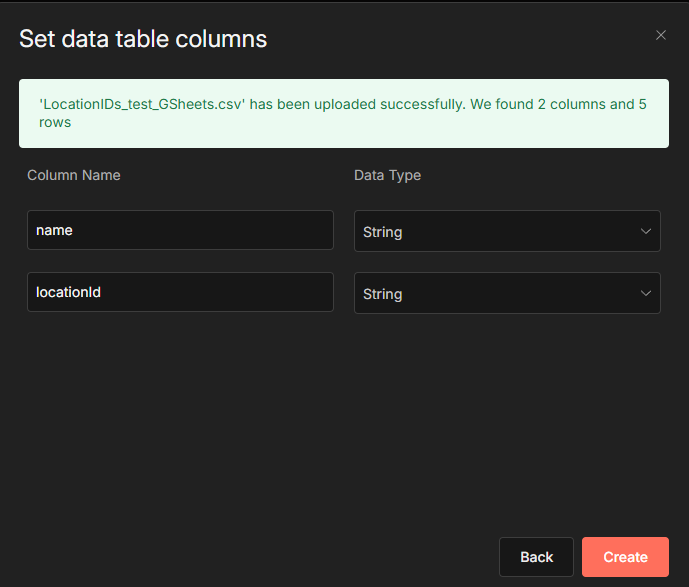Image resolution: width=689 pixels, height=587 pixels.
Task: Click the 'Data Type' header label
Action: pos(387,175)
